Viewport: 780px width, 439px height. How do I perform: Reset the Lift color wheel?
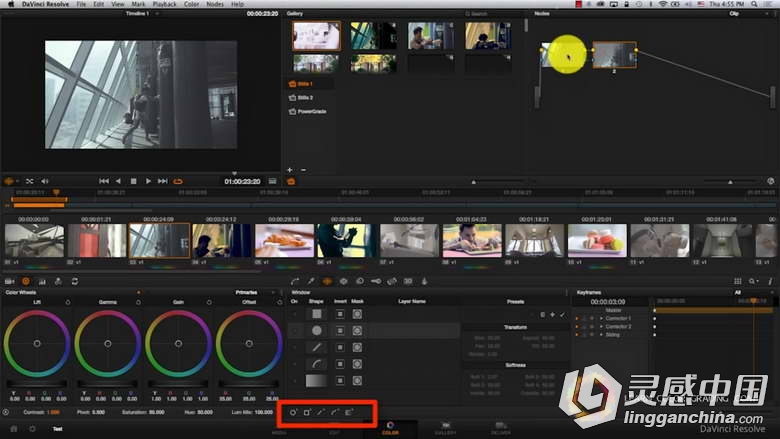point(68,302)
